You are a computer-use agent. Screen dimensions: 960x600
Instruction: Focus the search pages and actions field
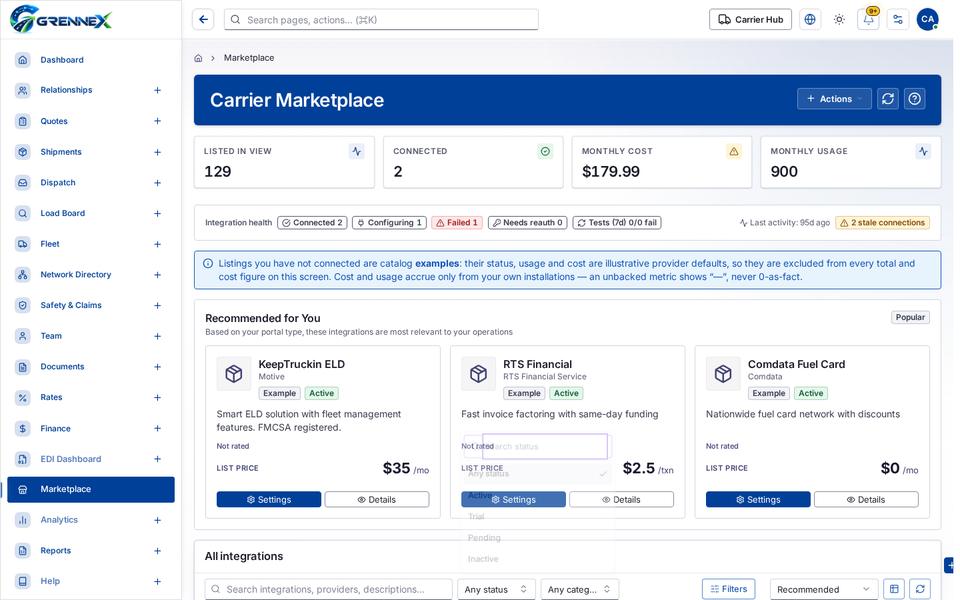click(381, 20)
